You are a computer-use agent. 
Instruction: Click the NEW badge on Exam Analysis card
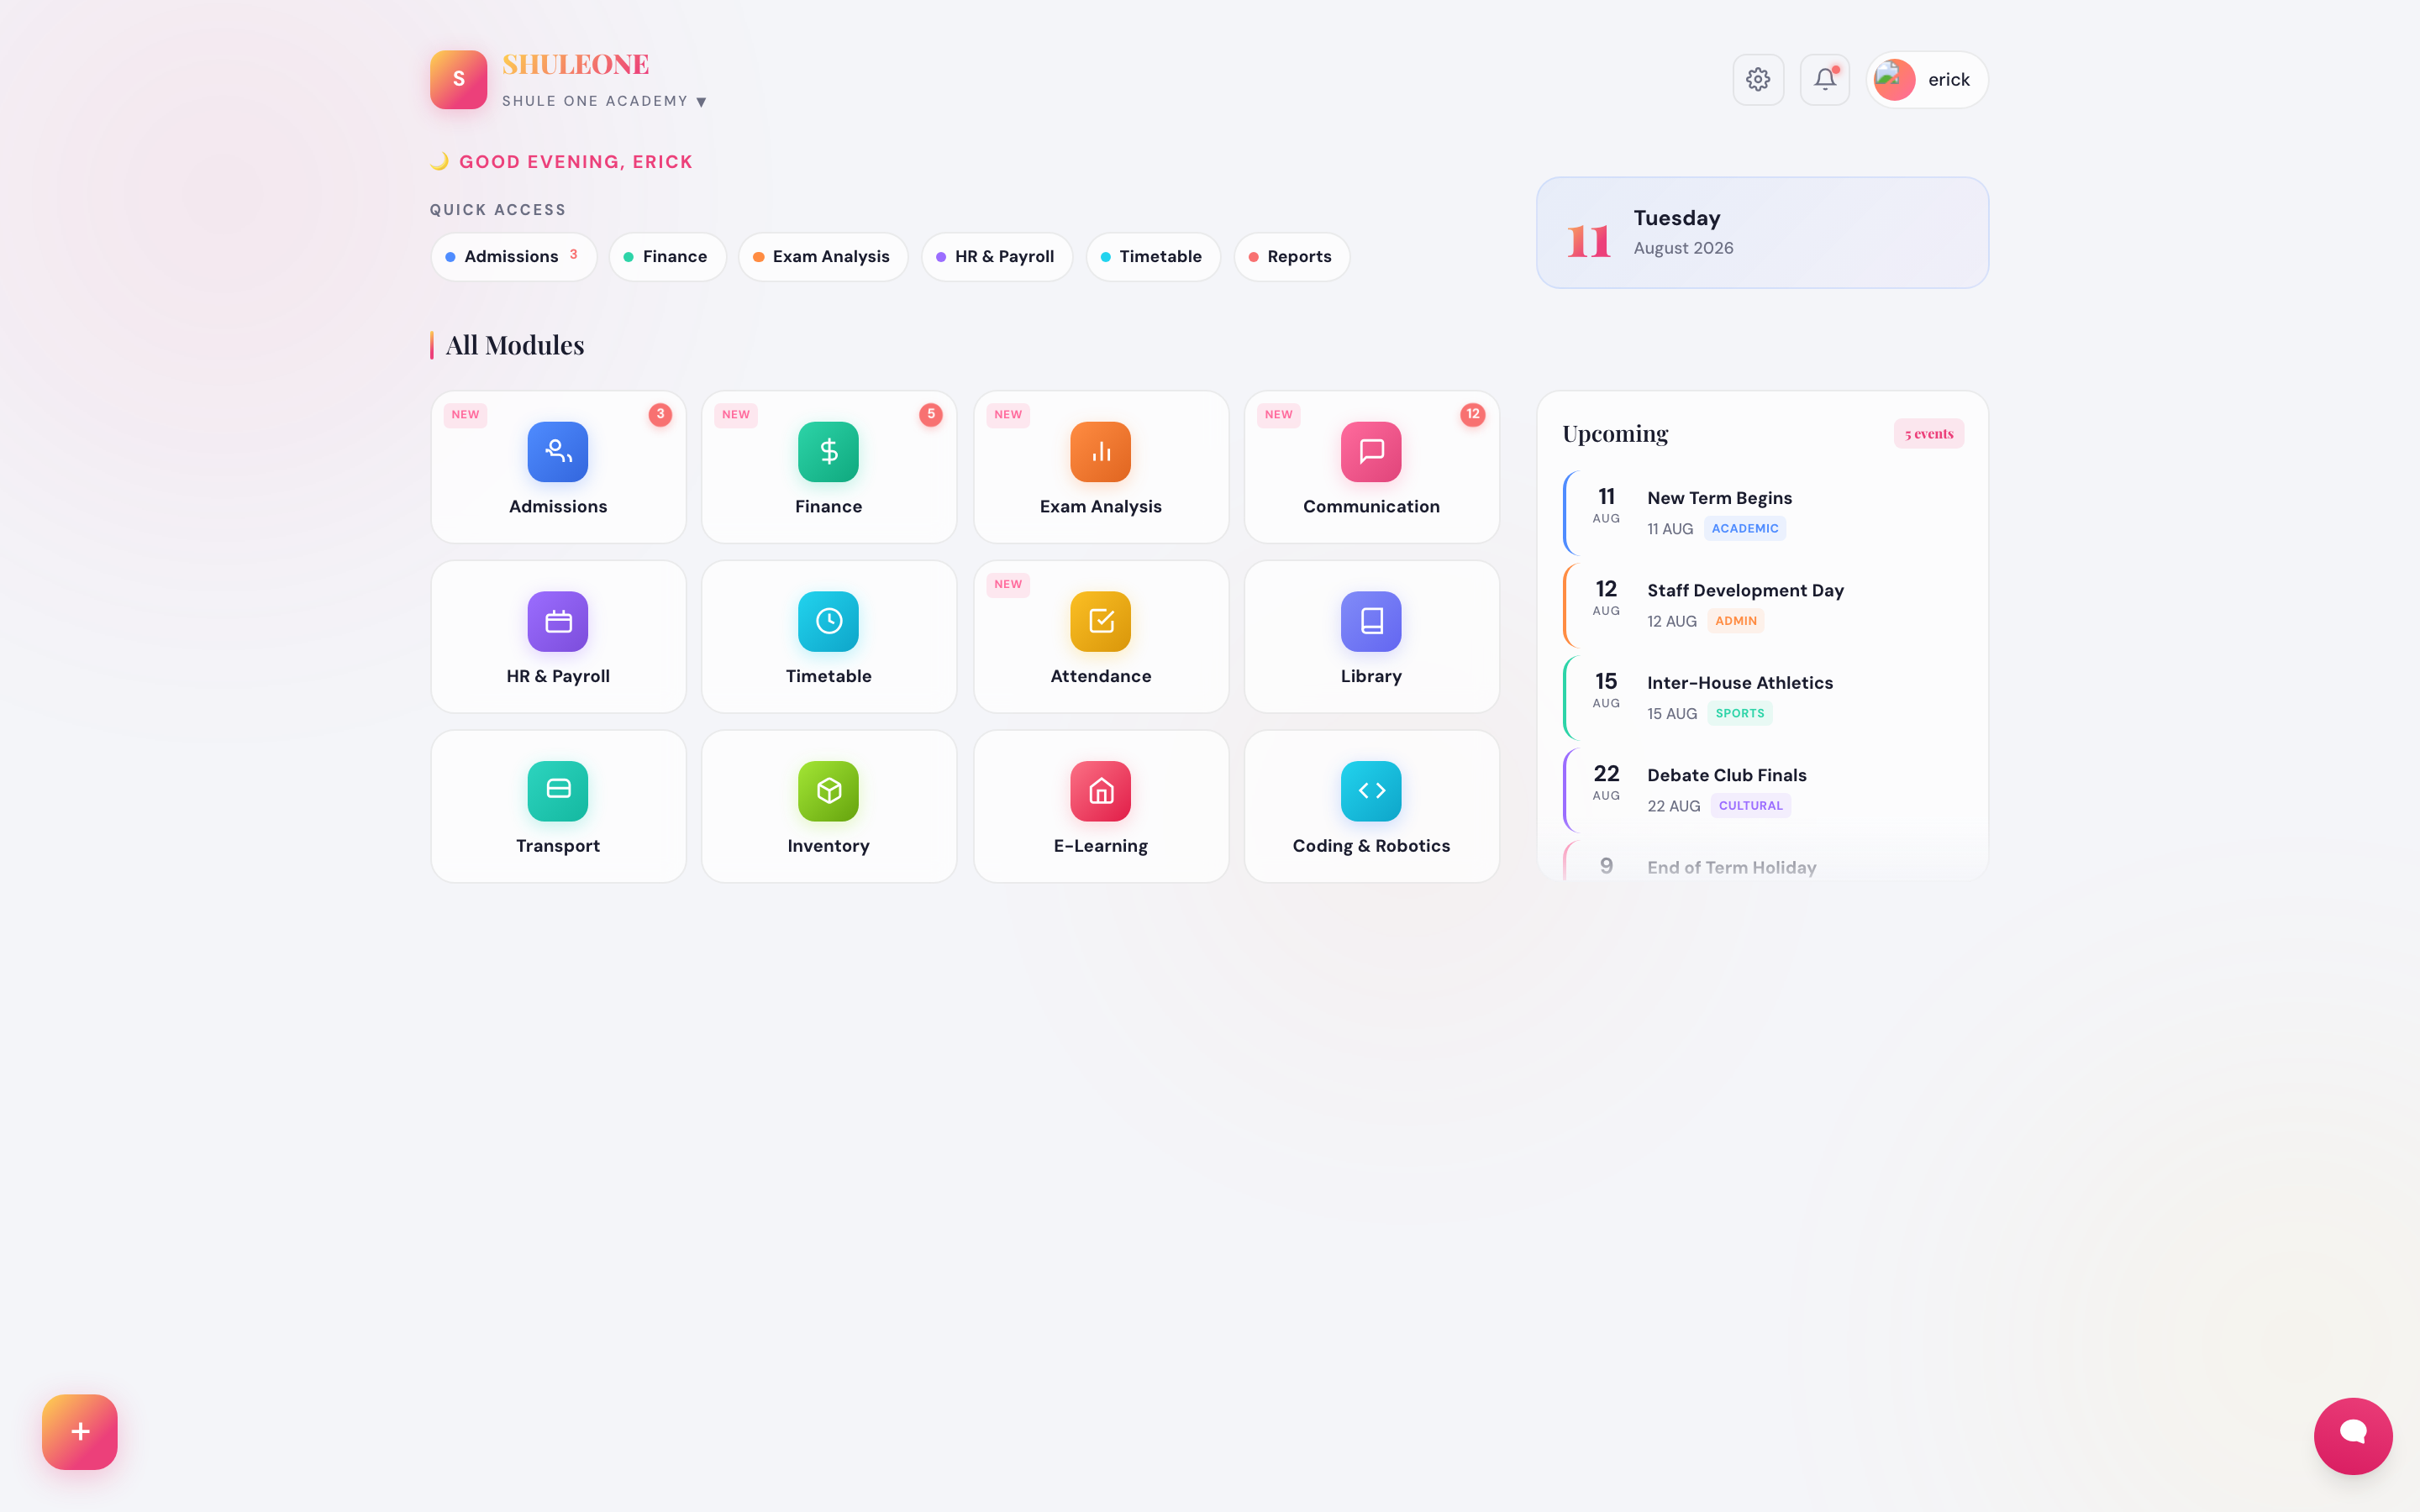(1008, 414)
